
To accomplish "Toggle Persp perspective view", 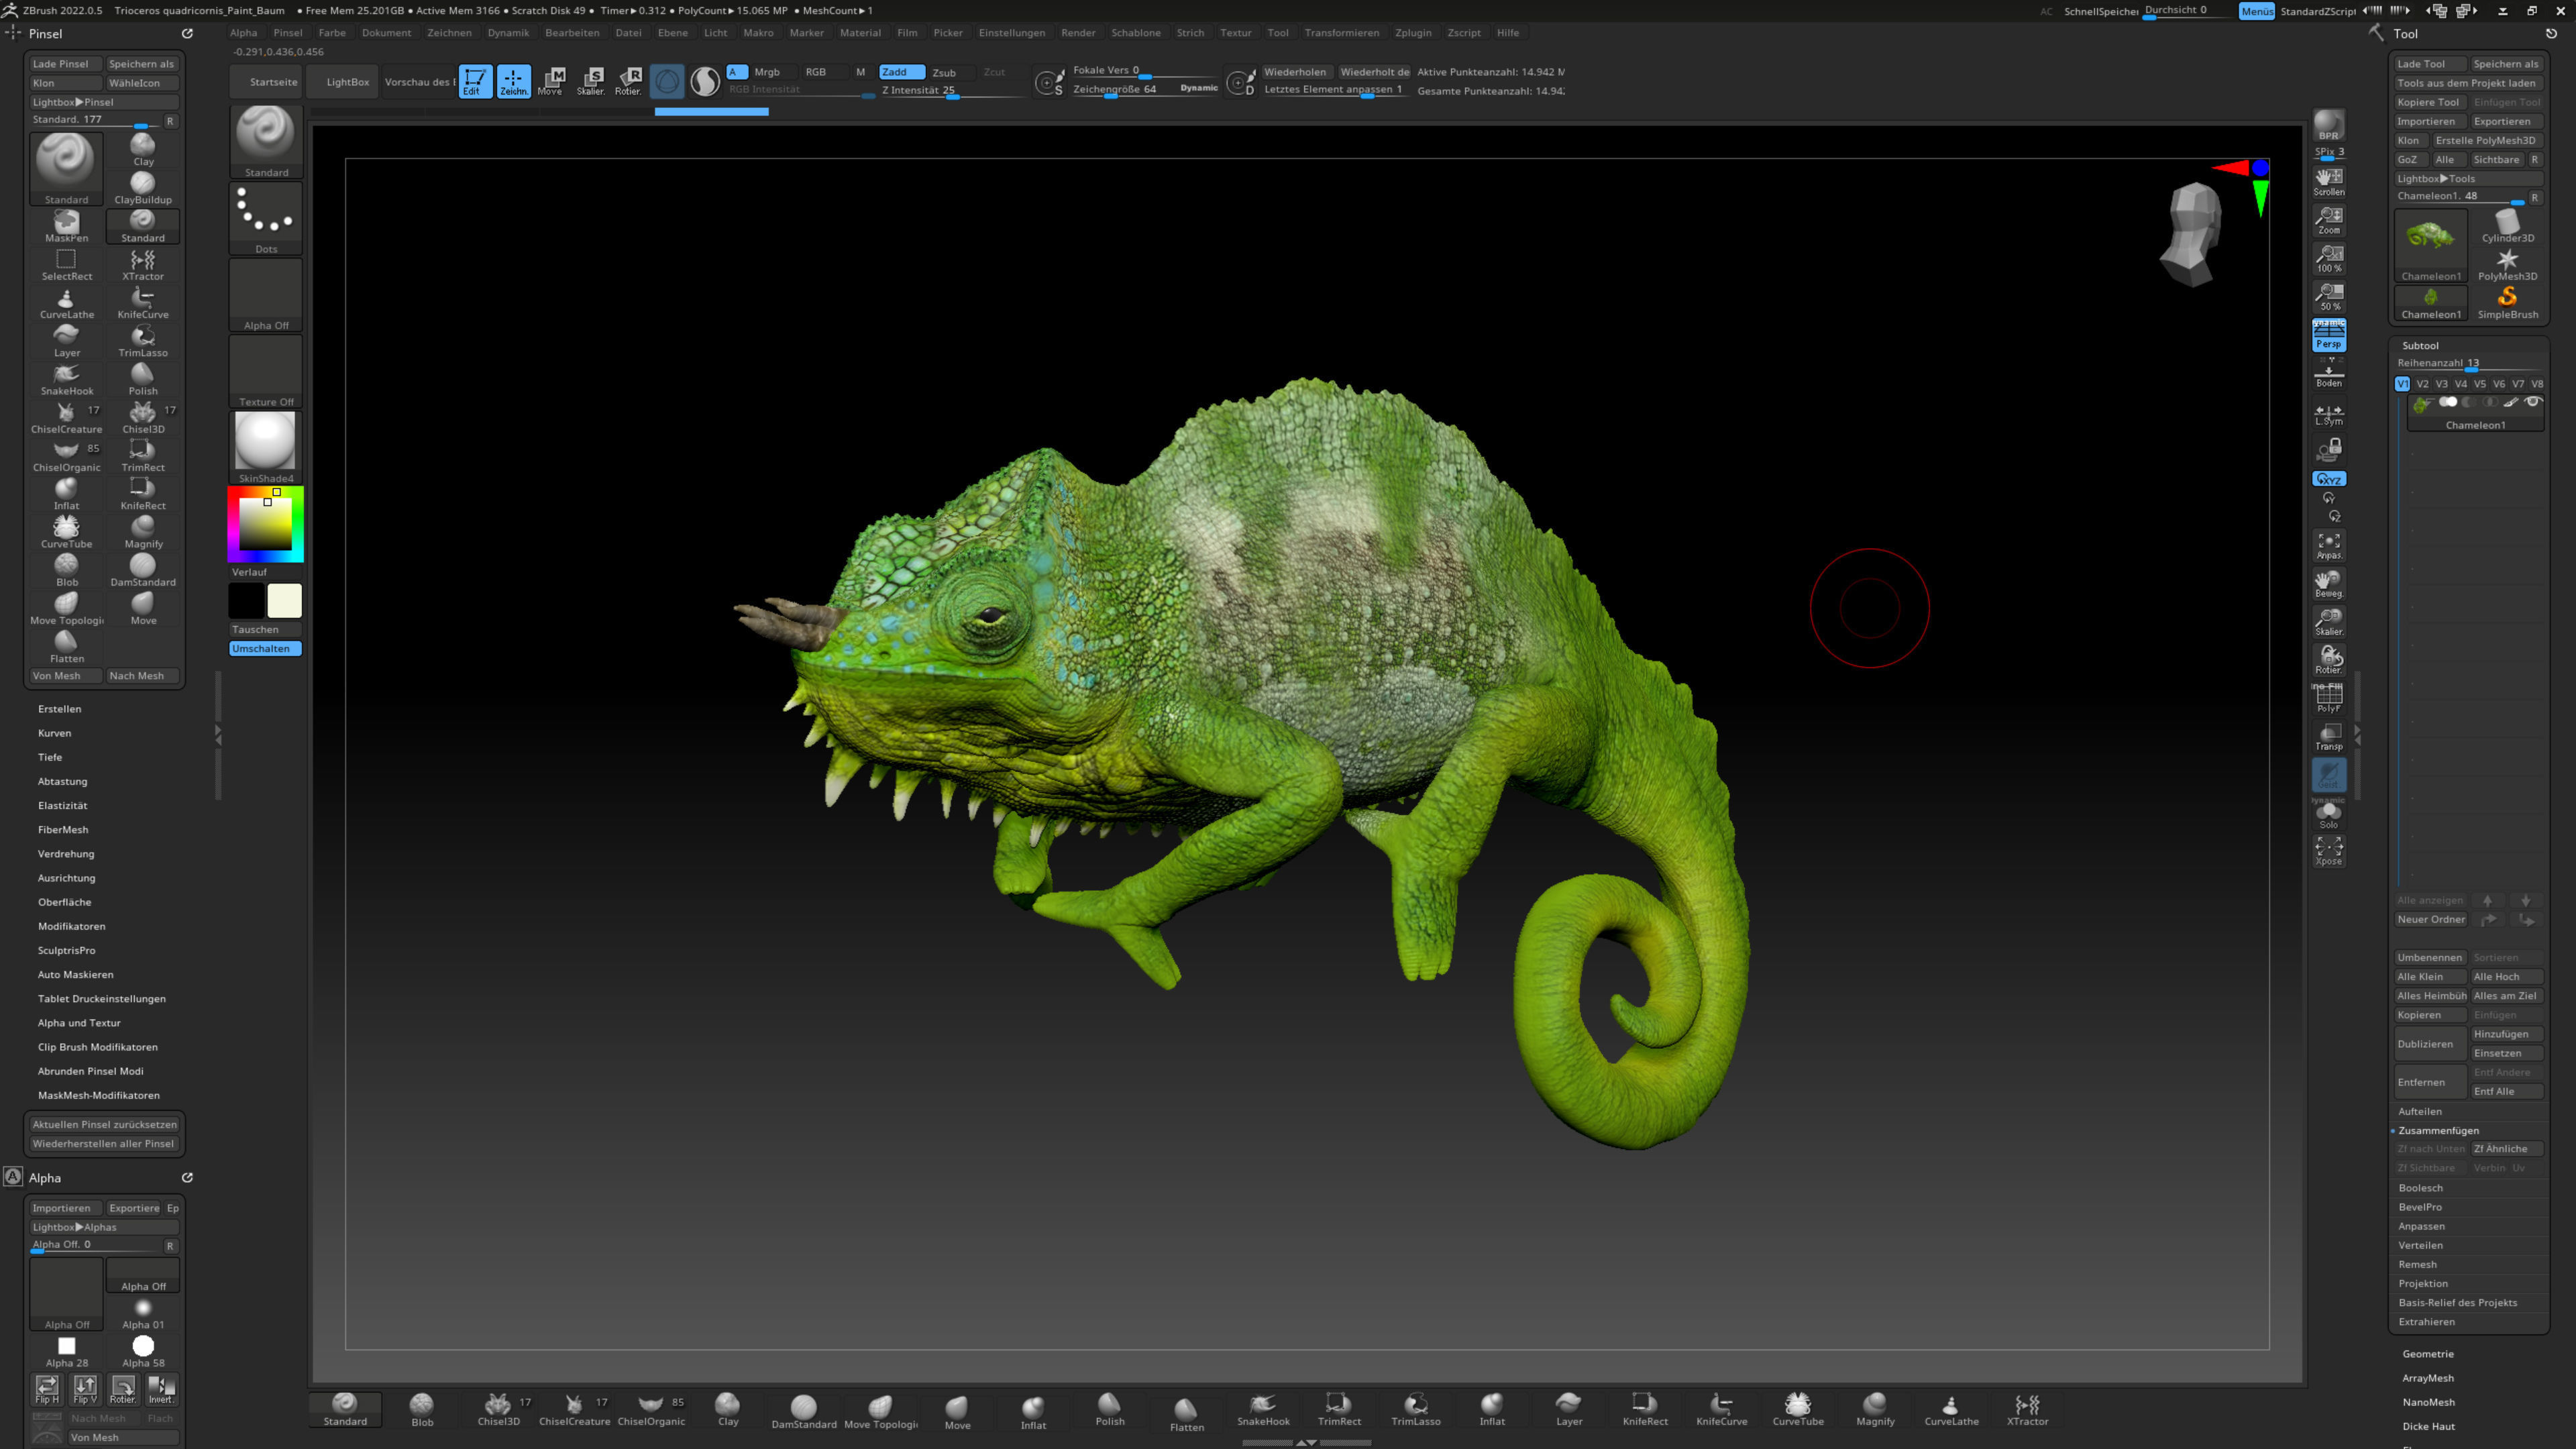I will tap(2328, 335).
